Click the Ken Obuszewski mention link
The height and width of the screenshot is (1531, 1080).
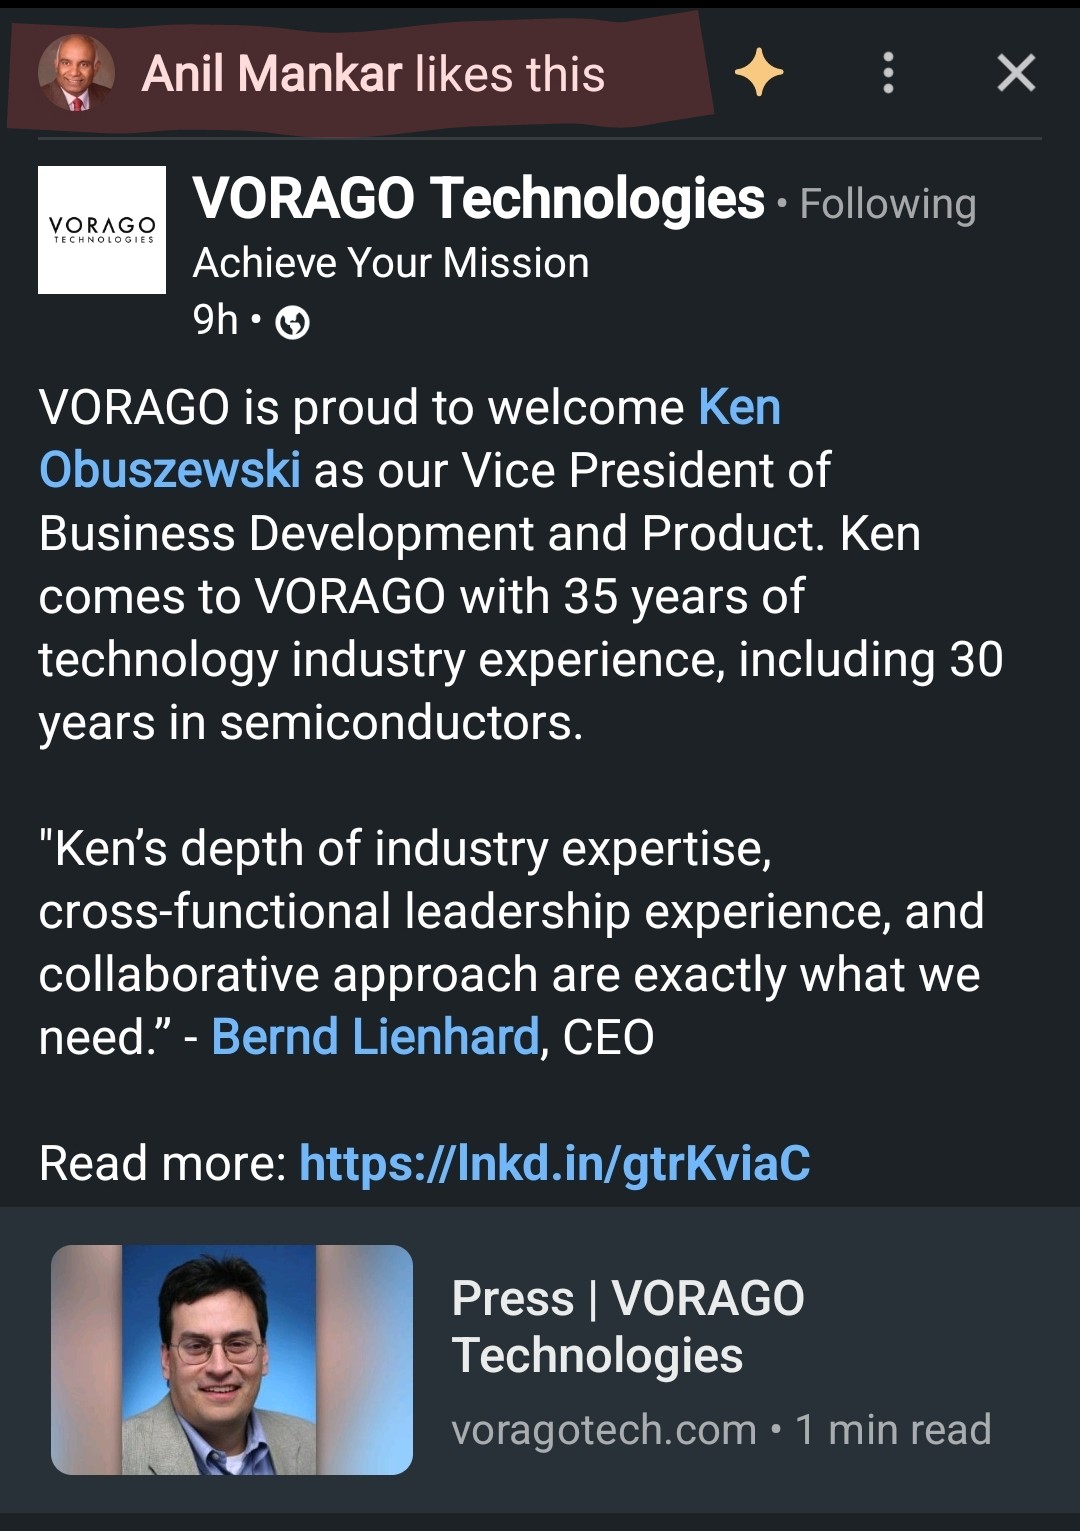(x=170, y=470)
